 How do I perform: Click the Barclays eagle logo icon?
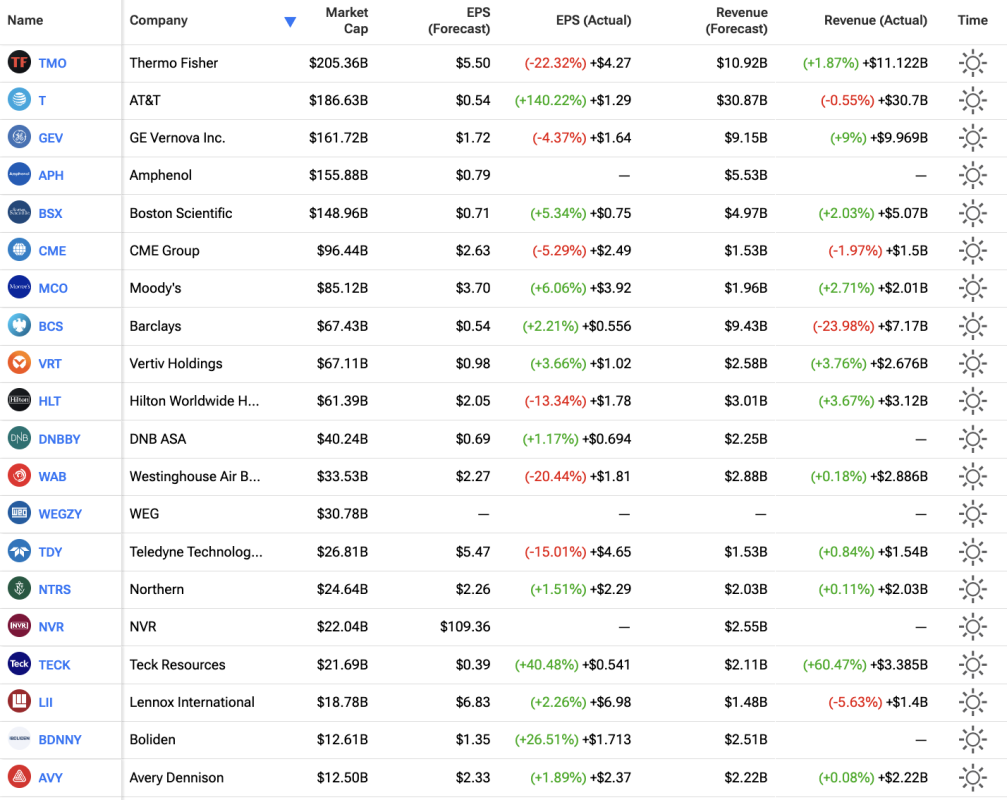pos(19,326)
